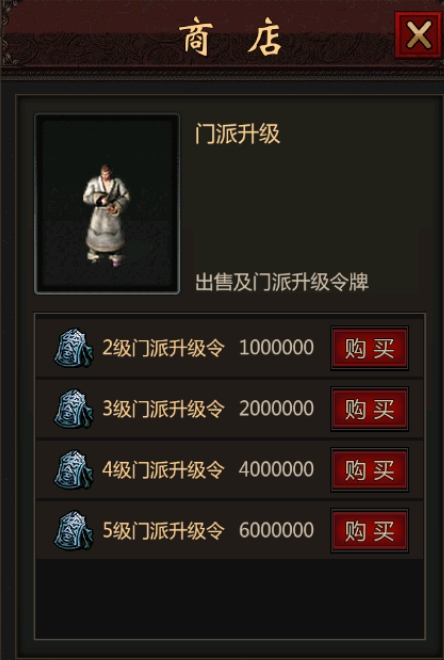The height and width of the screenshot is (660, 444).
Task: Click the 4级门派升级令 item label
Action: tap(163, 470)
